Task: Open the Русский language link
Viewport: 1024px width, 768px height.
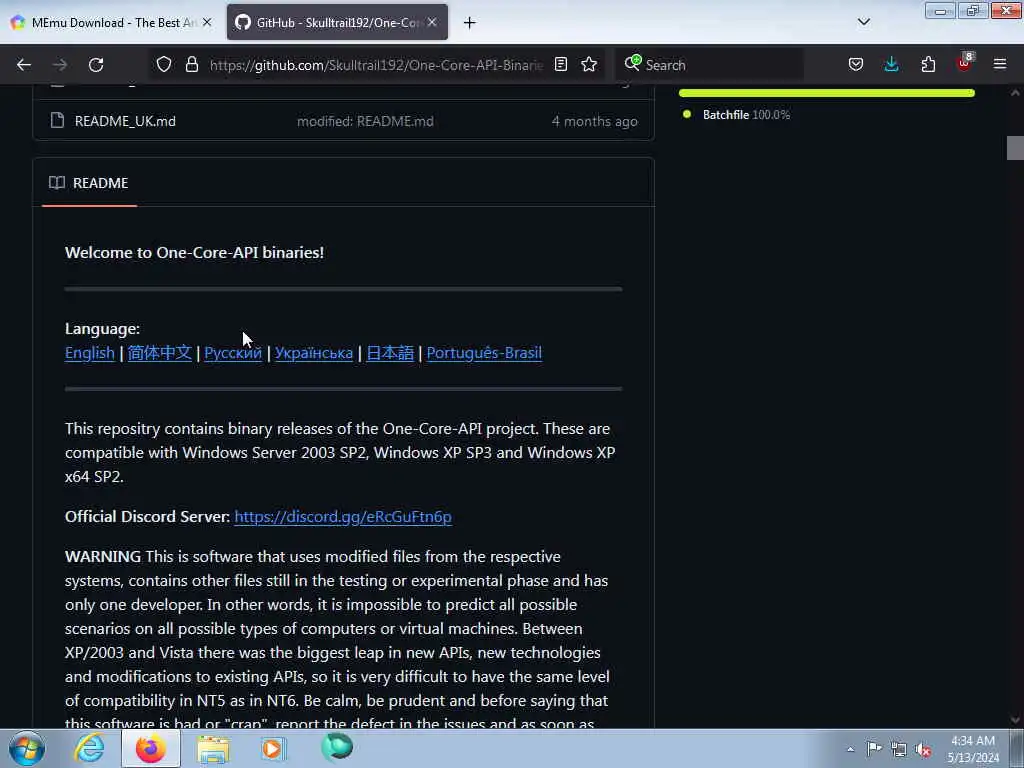Action: coord(232,353)
